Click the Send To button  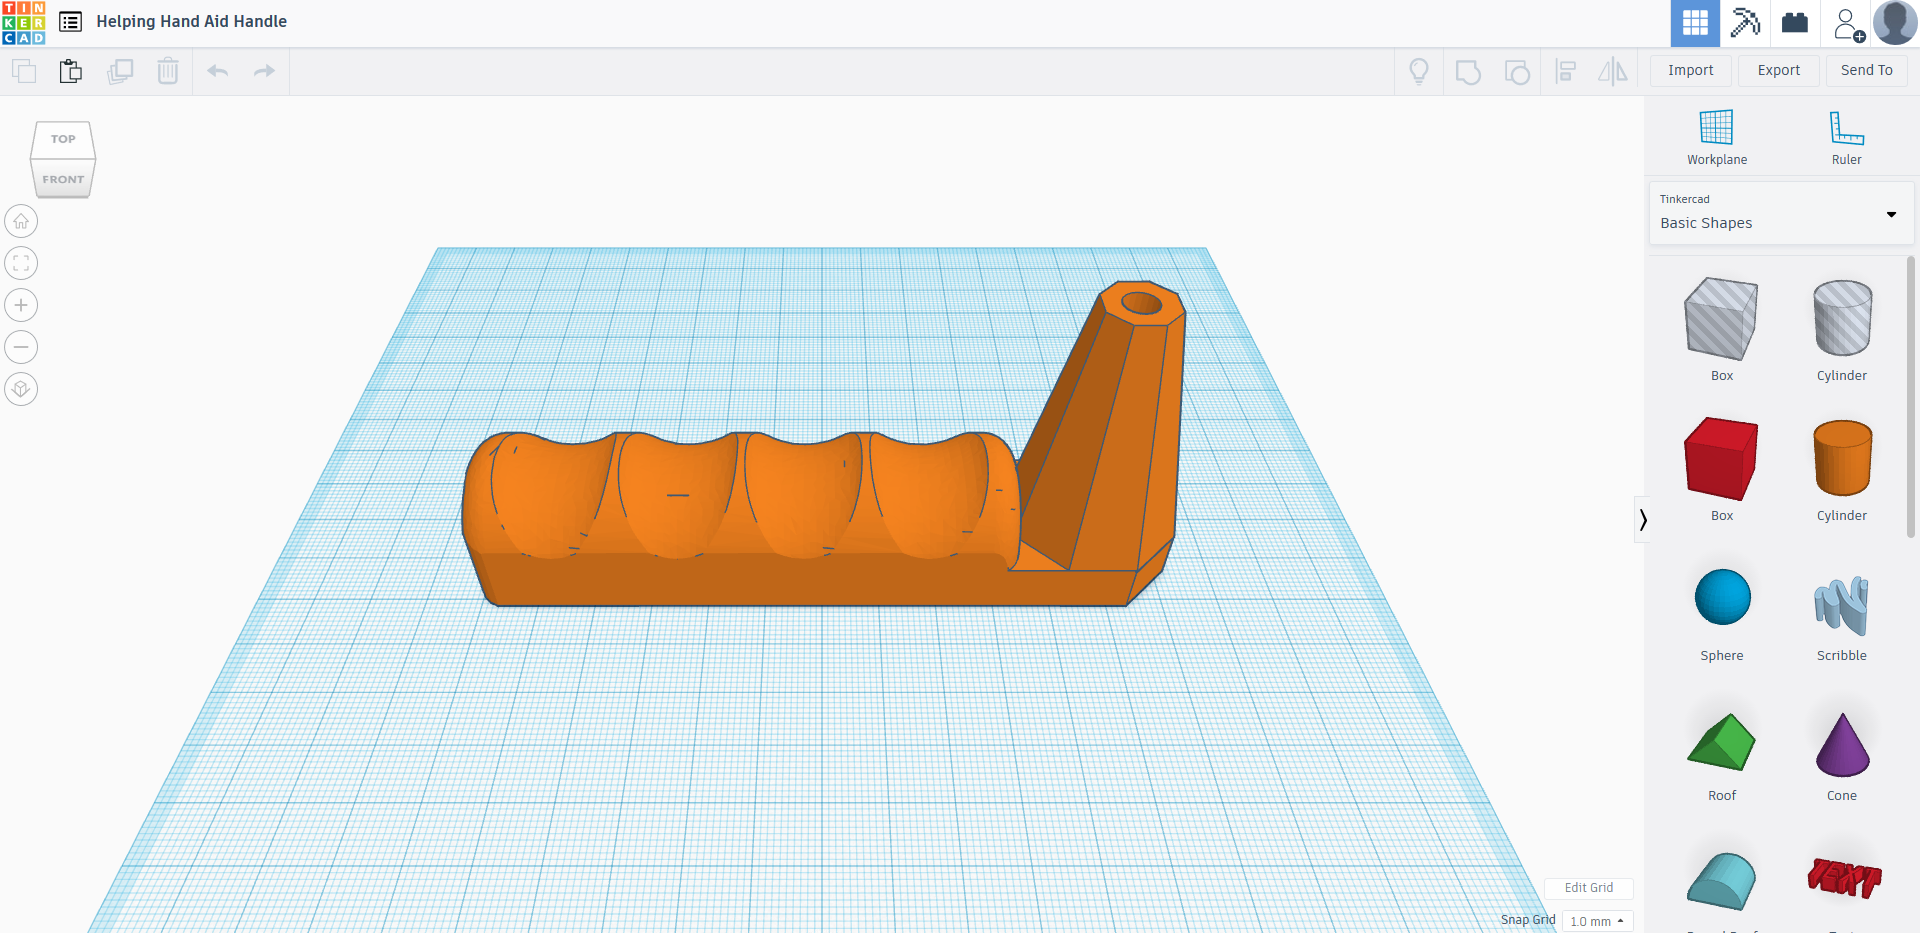point(1867,71)
